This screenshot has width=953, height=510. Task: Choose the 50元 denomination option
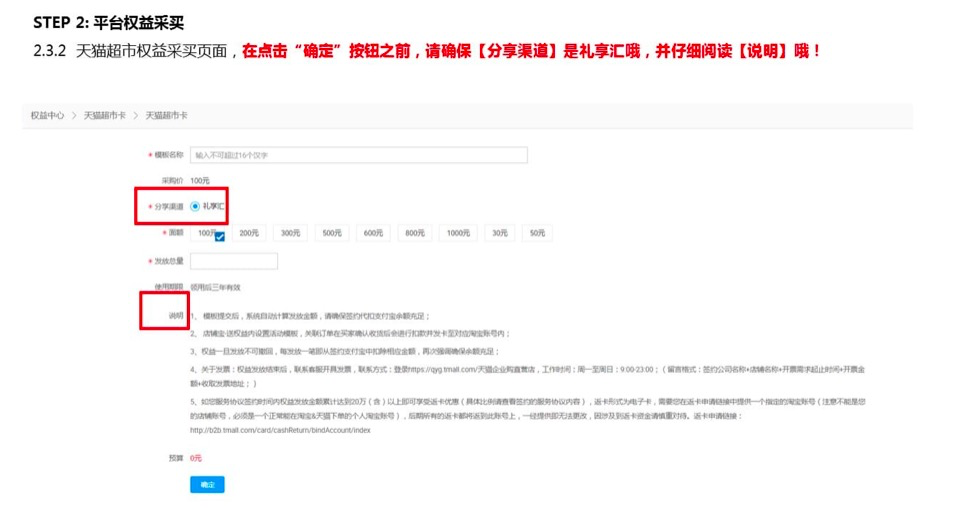(x=537, y=233)
